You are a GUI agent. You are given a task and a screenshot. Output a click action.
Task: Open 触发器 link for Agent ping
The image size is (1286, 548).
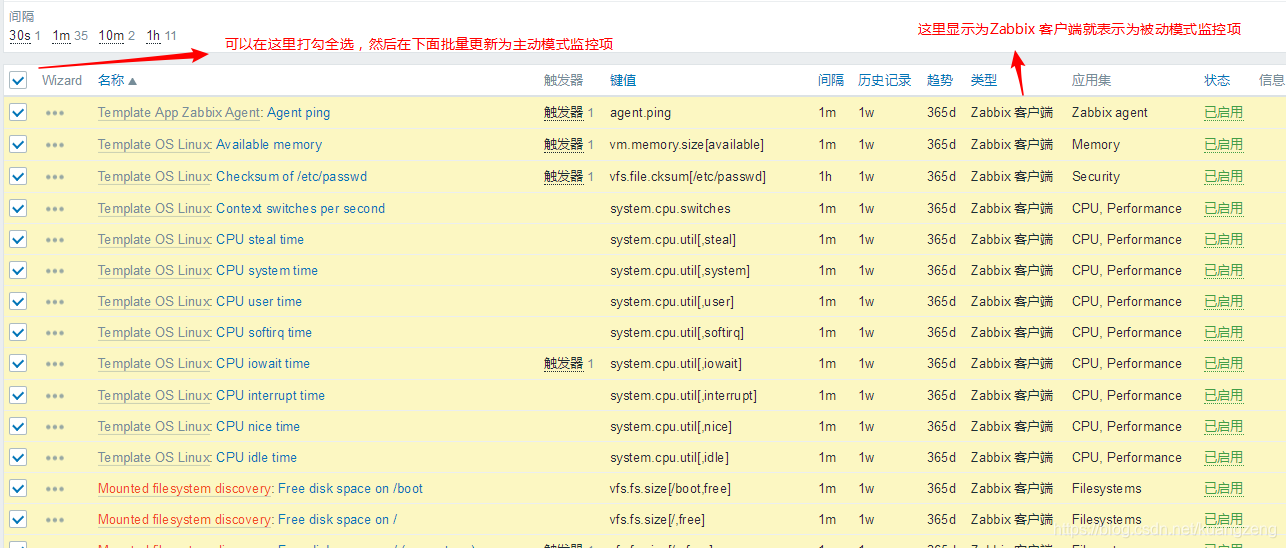click(563, 113)
